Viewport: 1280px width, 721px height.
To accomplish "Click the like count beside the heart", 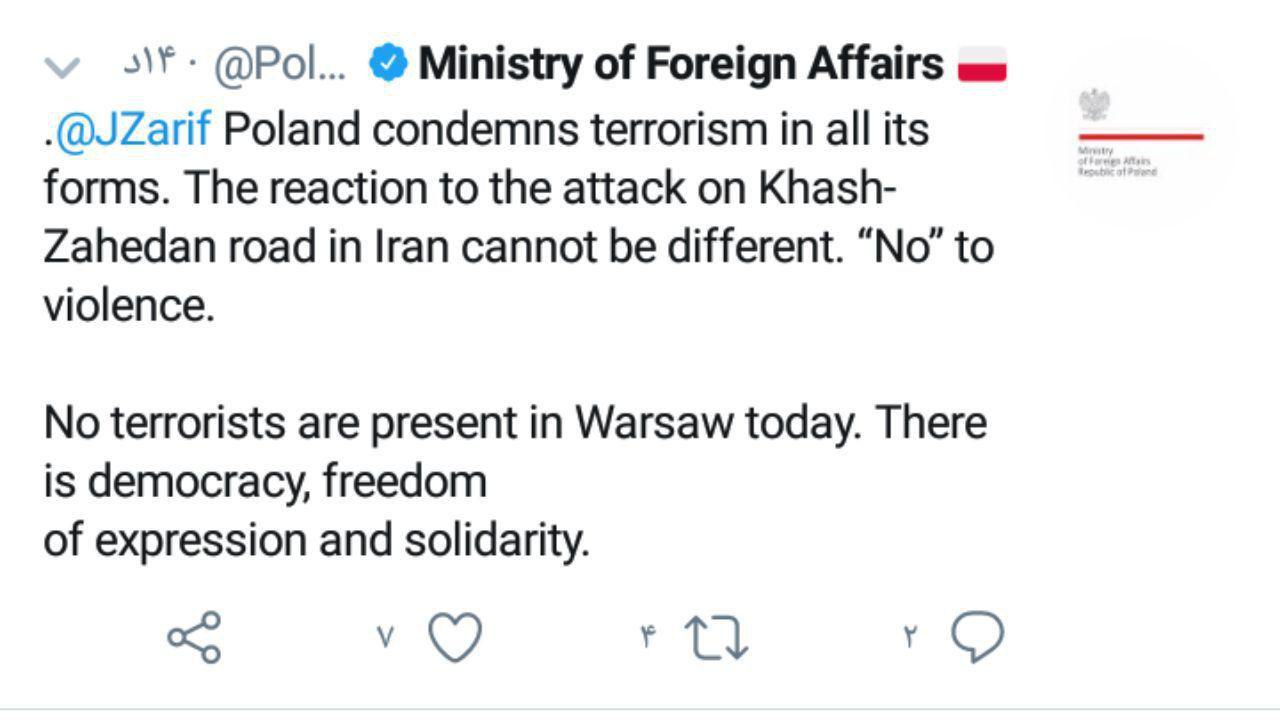I will click(386, 637).
